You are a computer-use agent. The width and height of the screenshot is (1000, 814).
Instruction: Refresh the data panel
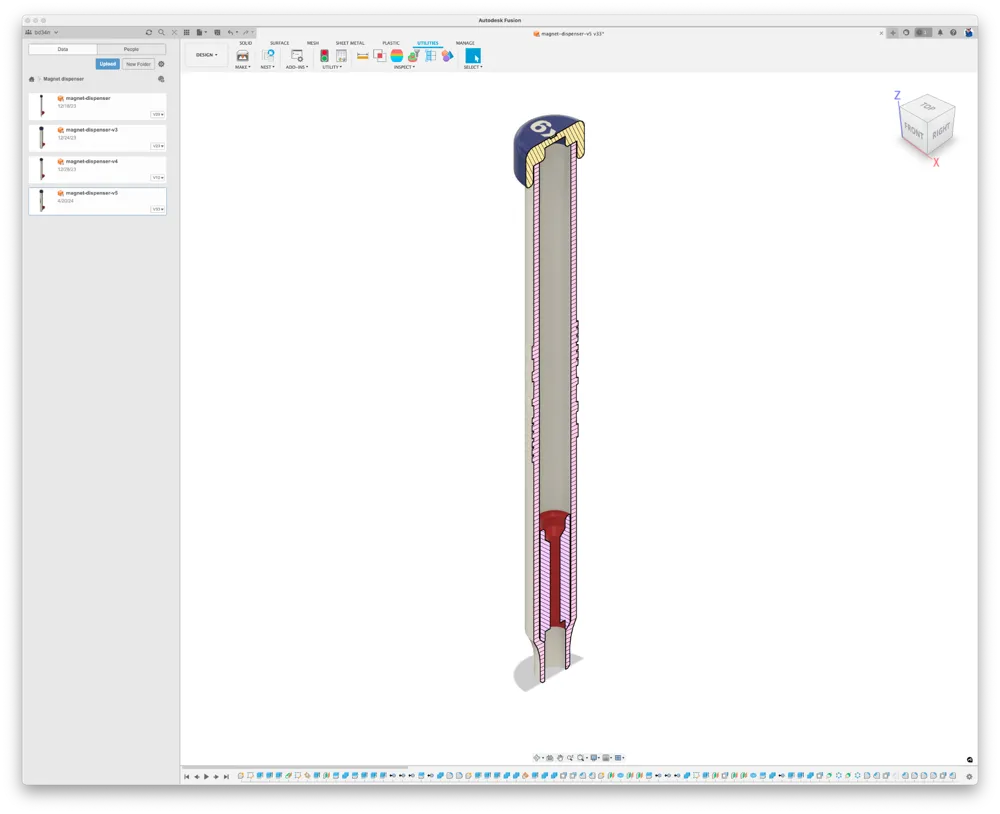pyautogui.click(x=149, y=33)
